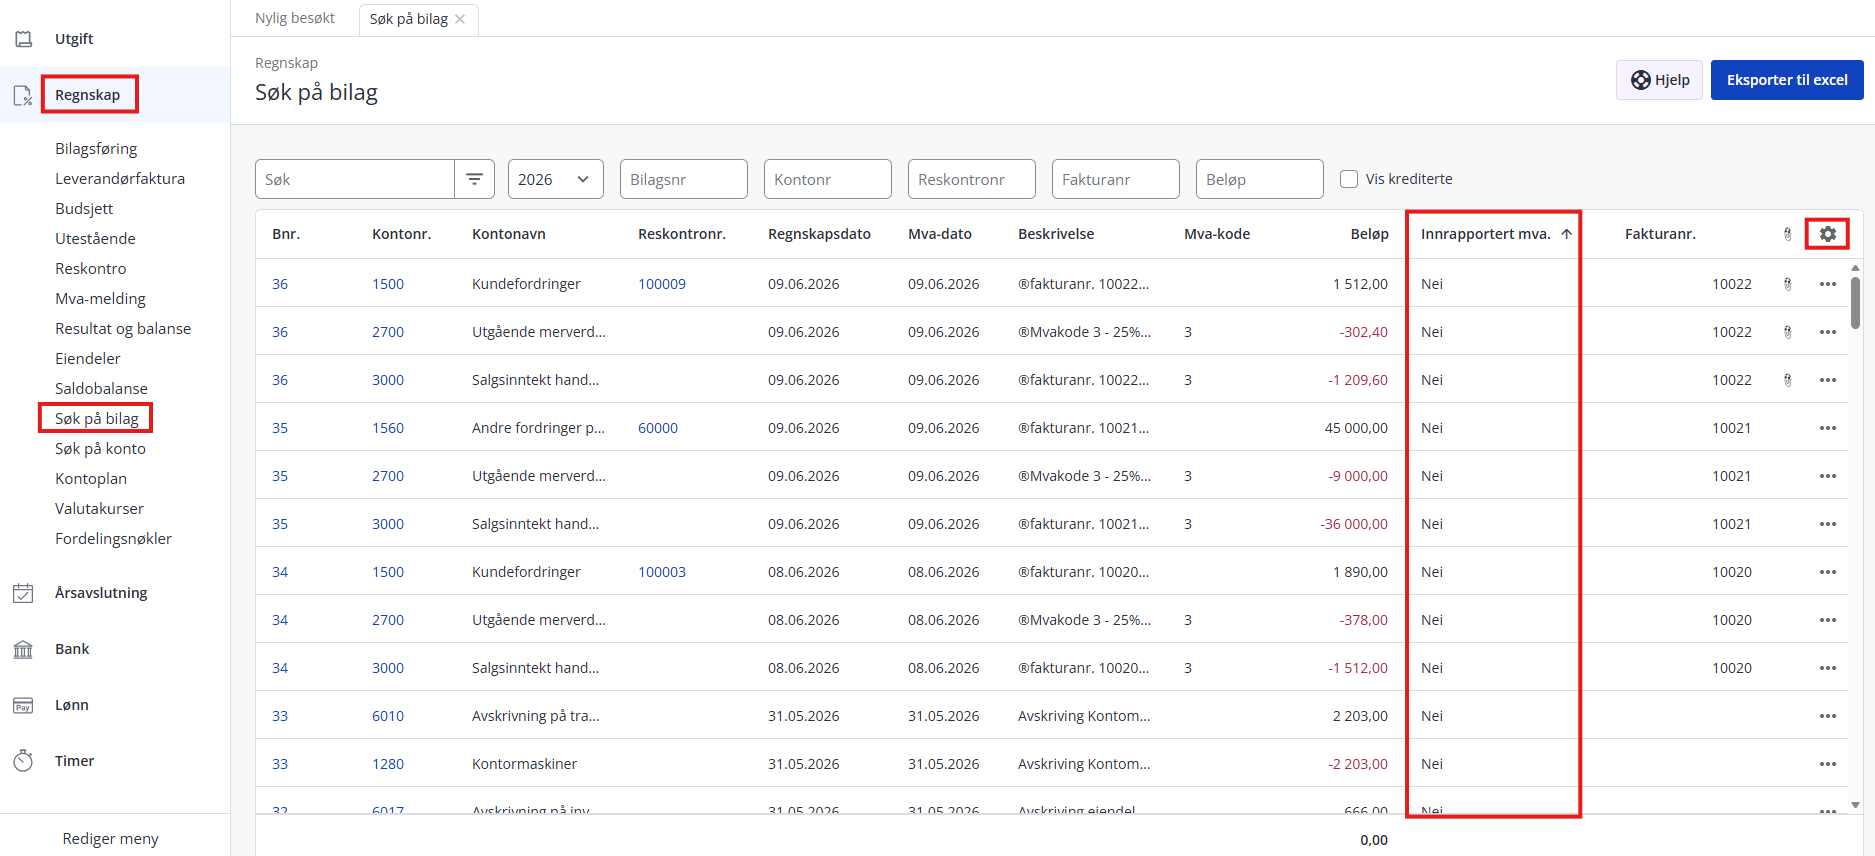Select Saldobalanse in sidebar menu
1875x856 pixels.
coord(101,389)
